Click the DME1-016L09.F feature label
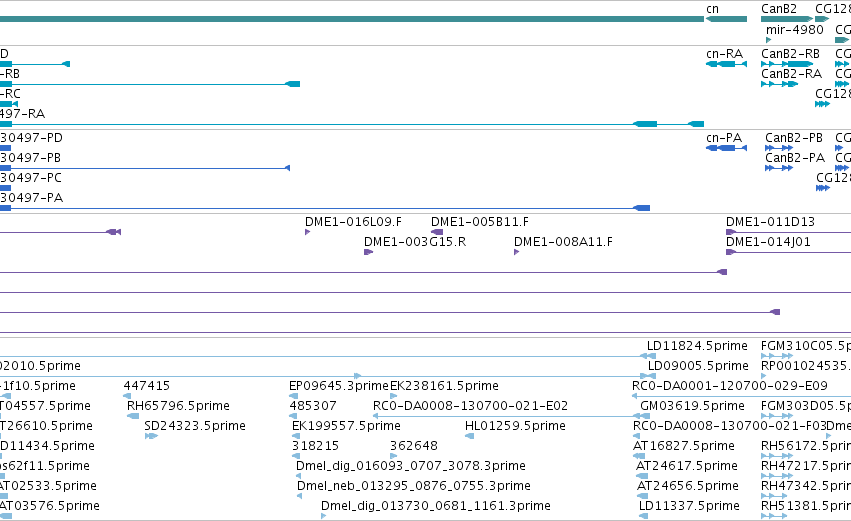Image resolution: width=851 pixels, height=521 pixels. point(353,222)
